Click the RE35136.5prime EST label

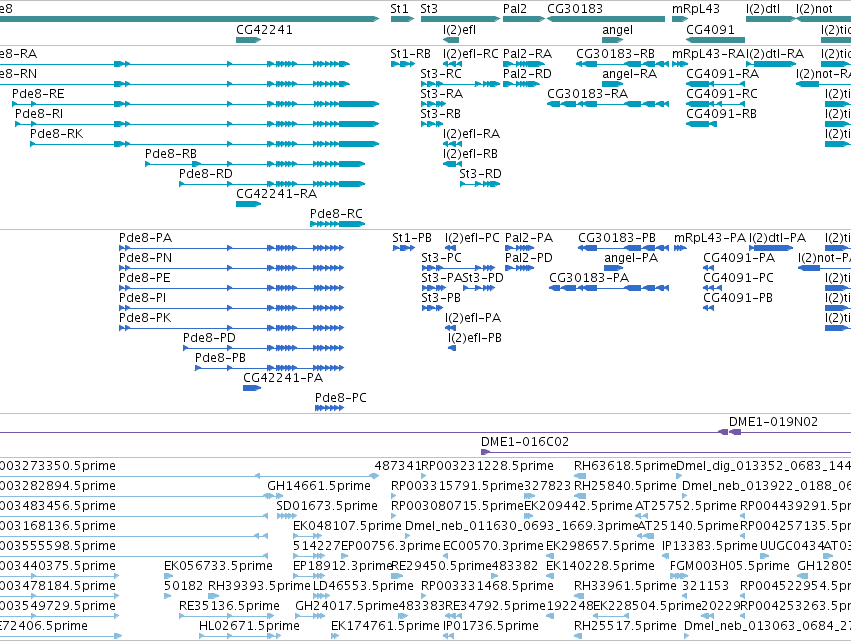pos(230,606)
